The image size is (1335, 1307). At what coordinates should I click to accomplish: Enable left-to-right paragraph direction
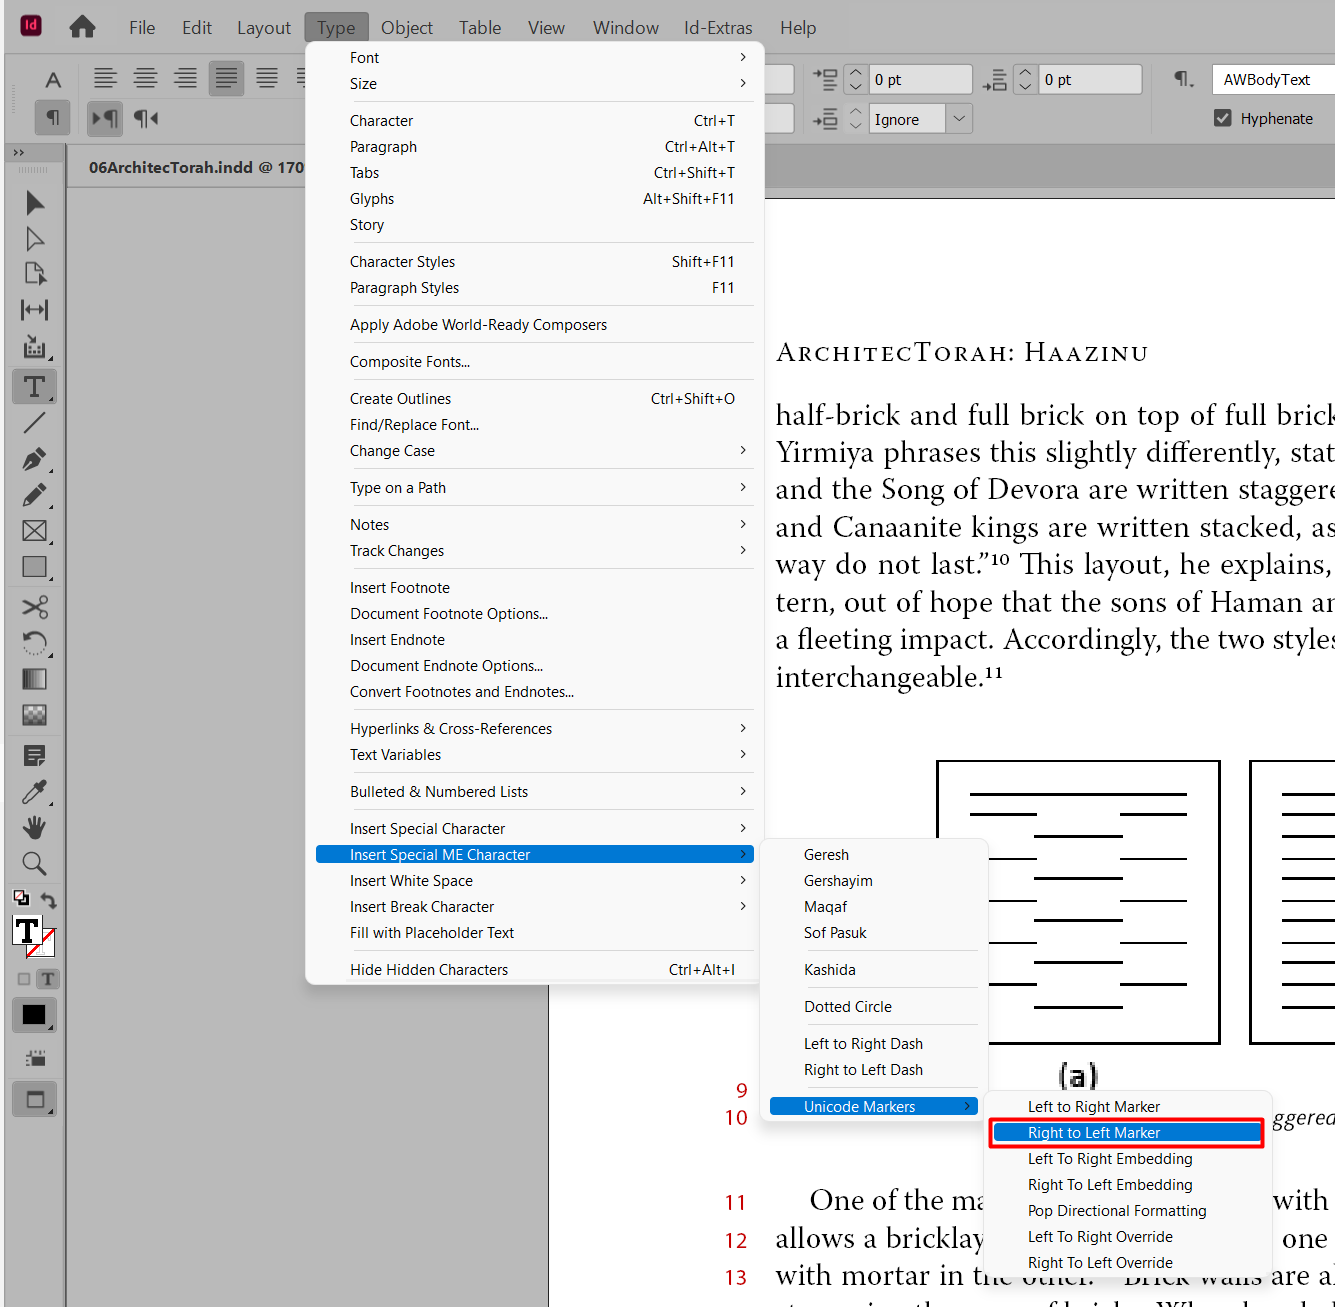[x=104, y=118]
